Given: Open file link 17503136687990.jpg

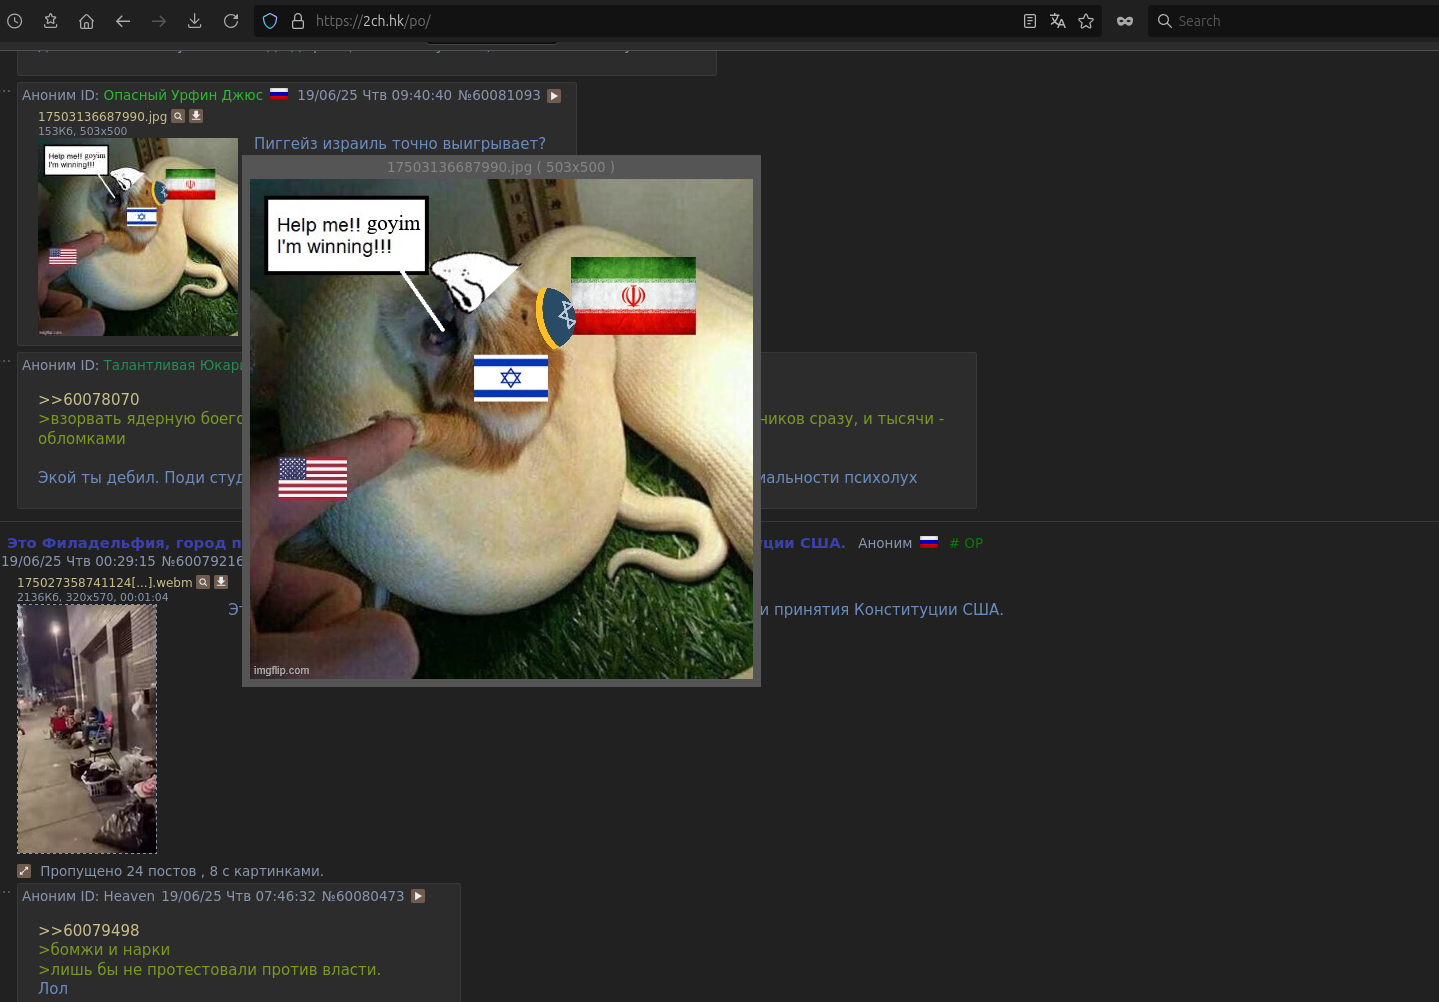Looking at the screenshot, I should (102, 117).
